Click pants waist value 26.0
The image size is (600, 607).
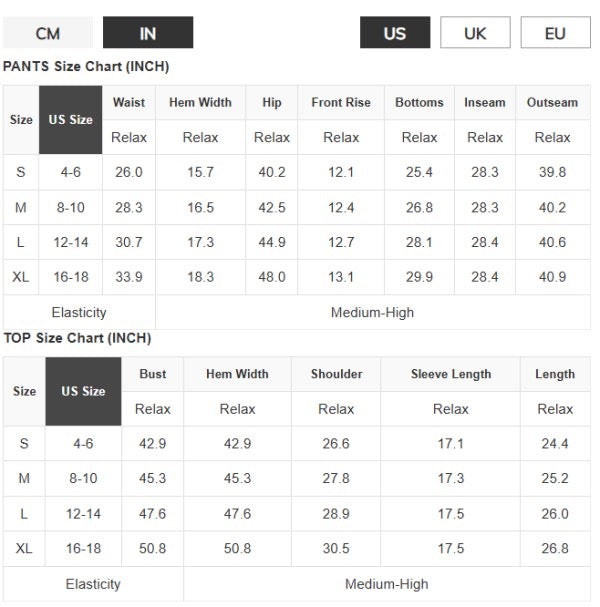click(129, 172)
